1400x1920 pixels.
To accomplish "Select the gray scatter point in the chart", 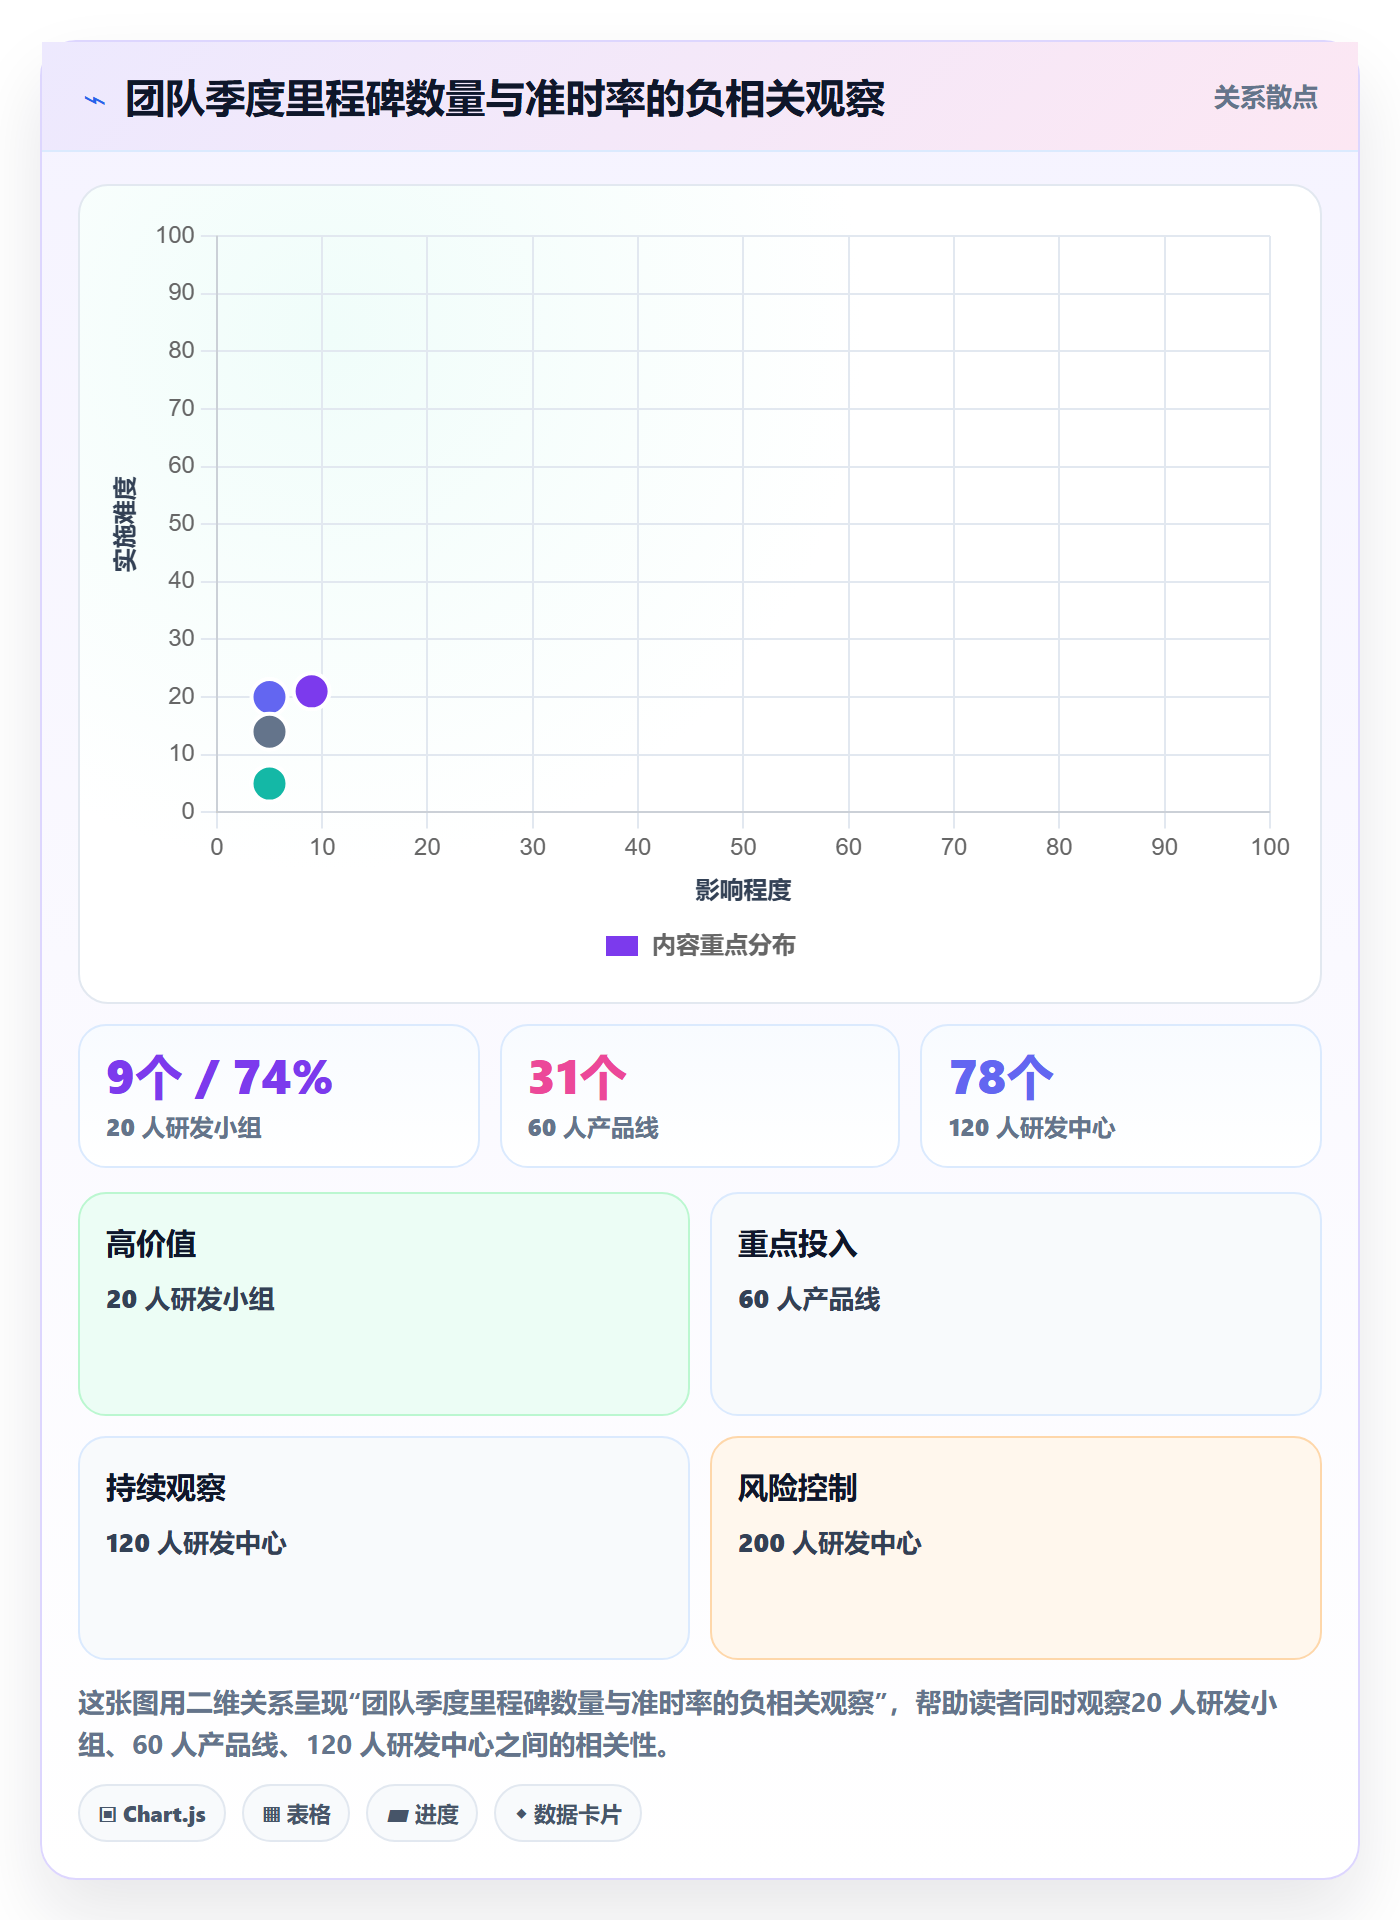I will point(269,732).
